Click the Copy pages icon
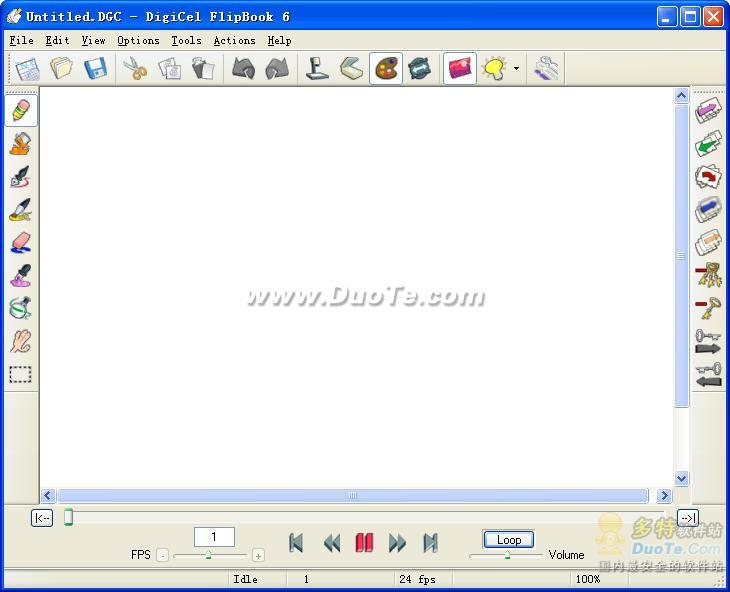730x592 pixels. tap(169, 69)
